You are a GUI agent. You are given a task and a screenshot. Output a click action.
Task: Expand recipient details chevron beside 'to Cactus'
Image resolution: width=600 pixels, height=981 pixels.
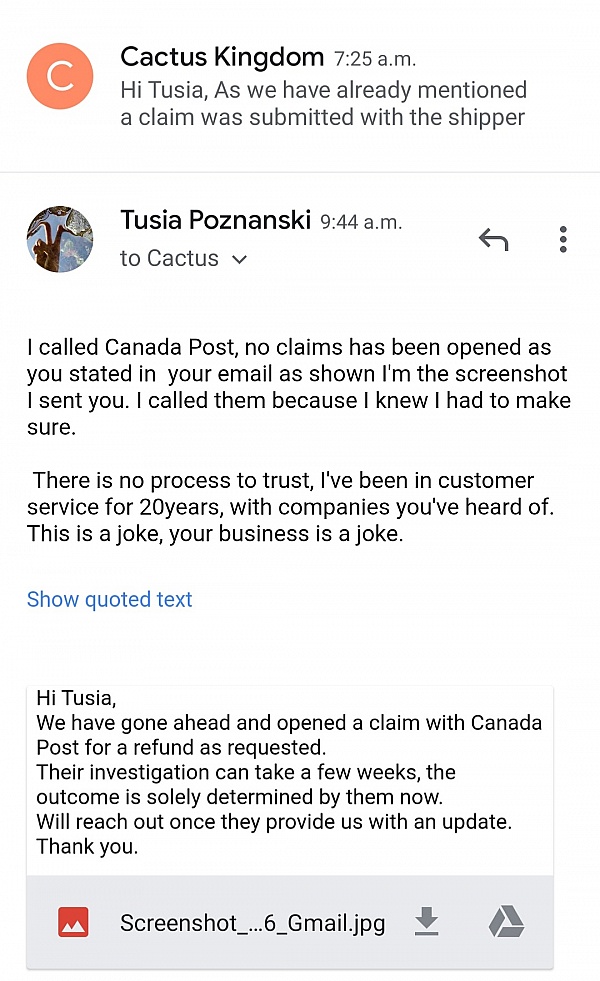click(x=239, y=260)
